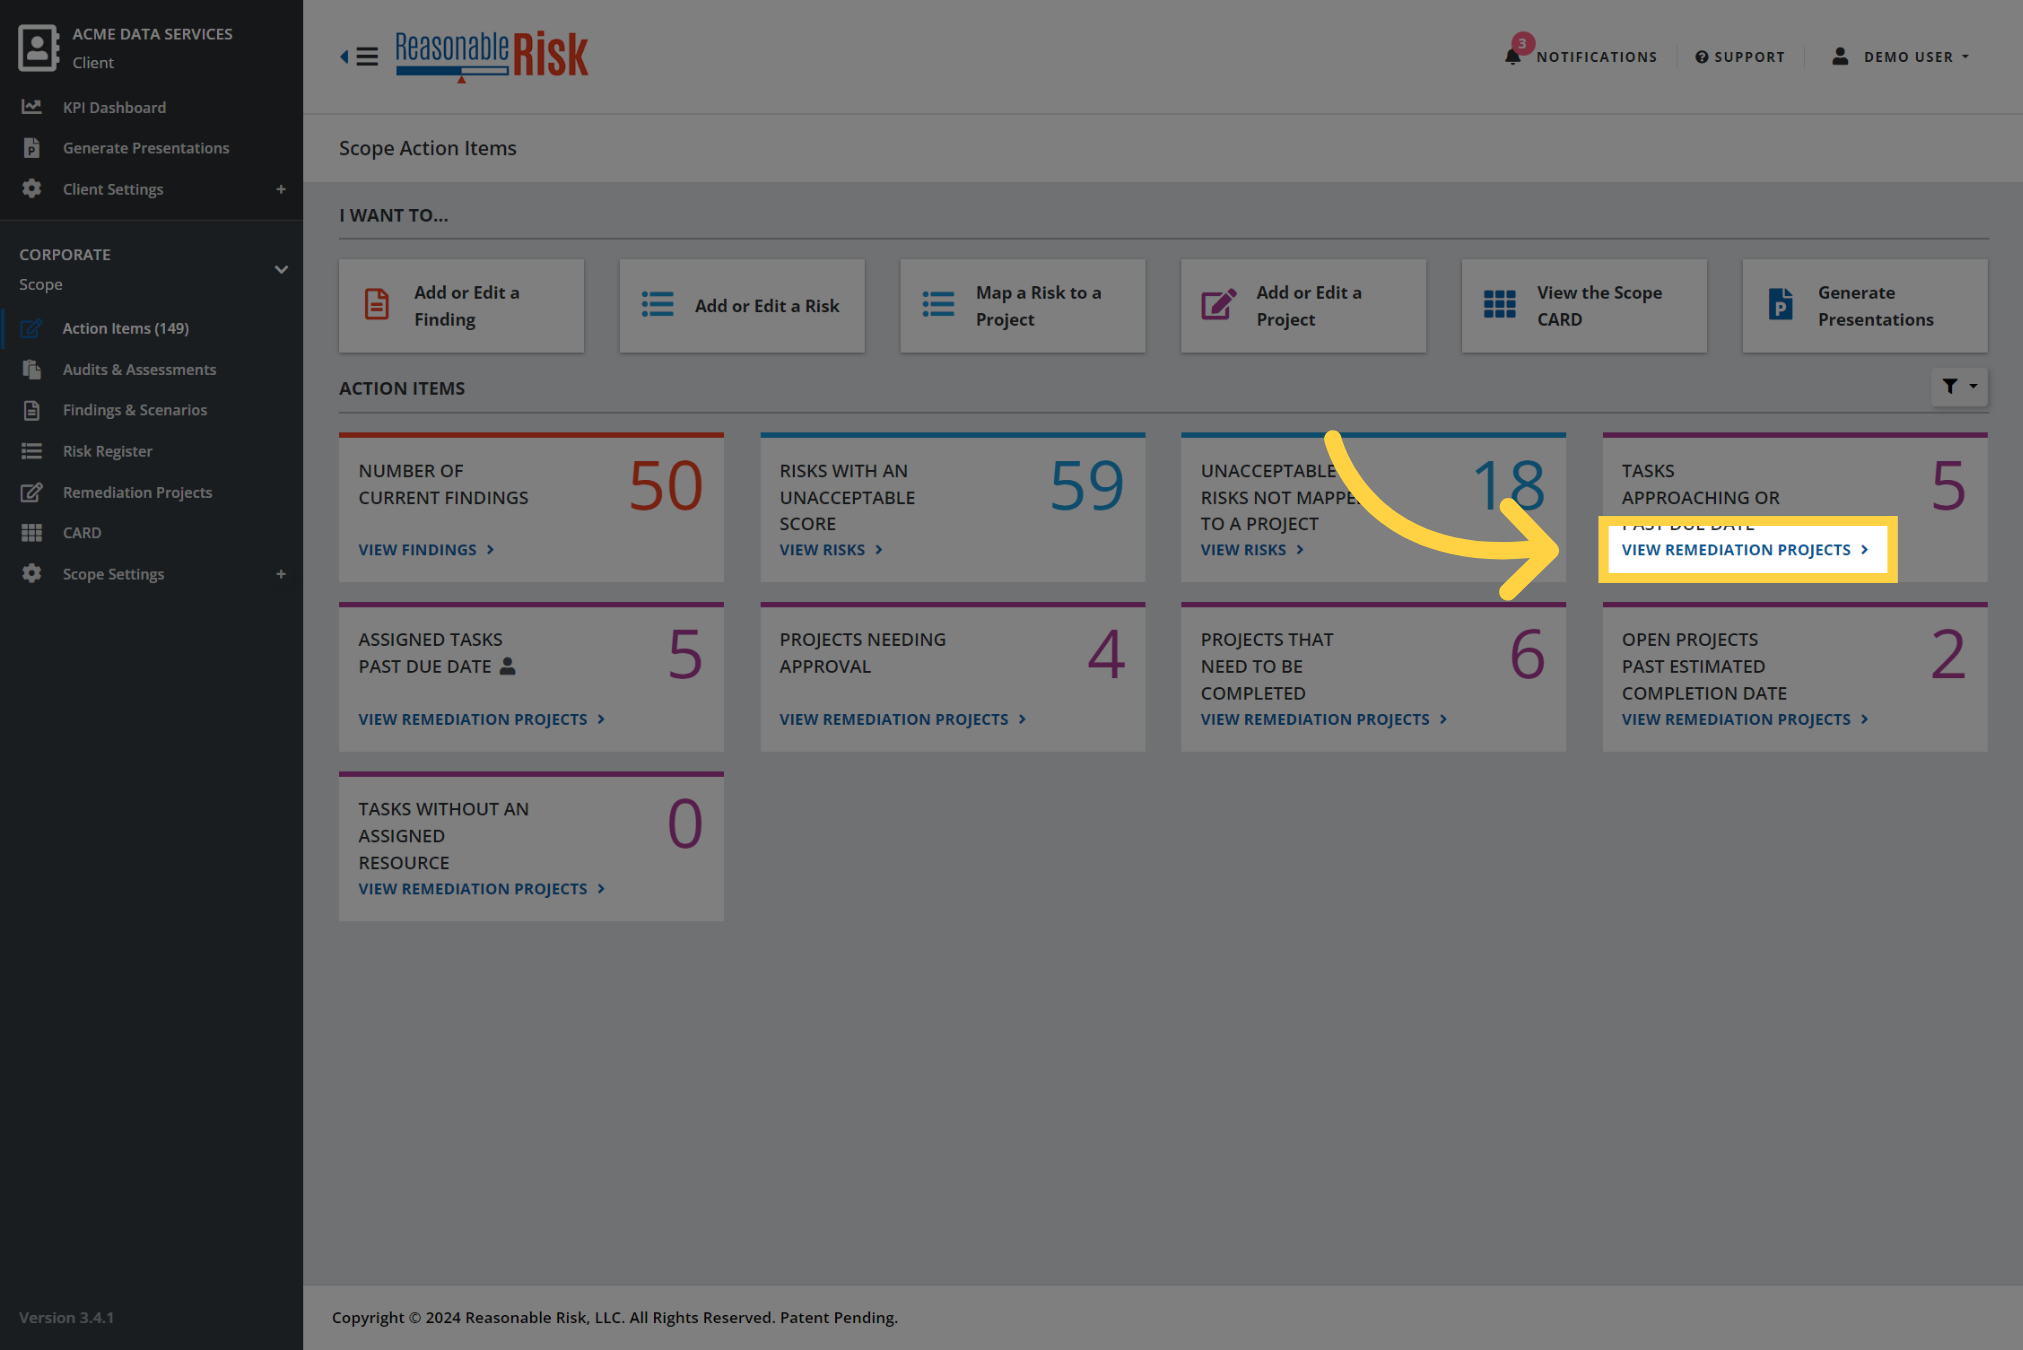
Task: Open CARD in the sidebar
Action: 82,533
